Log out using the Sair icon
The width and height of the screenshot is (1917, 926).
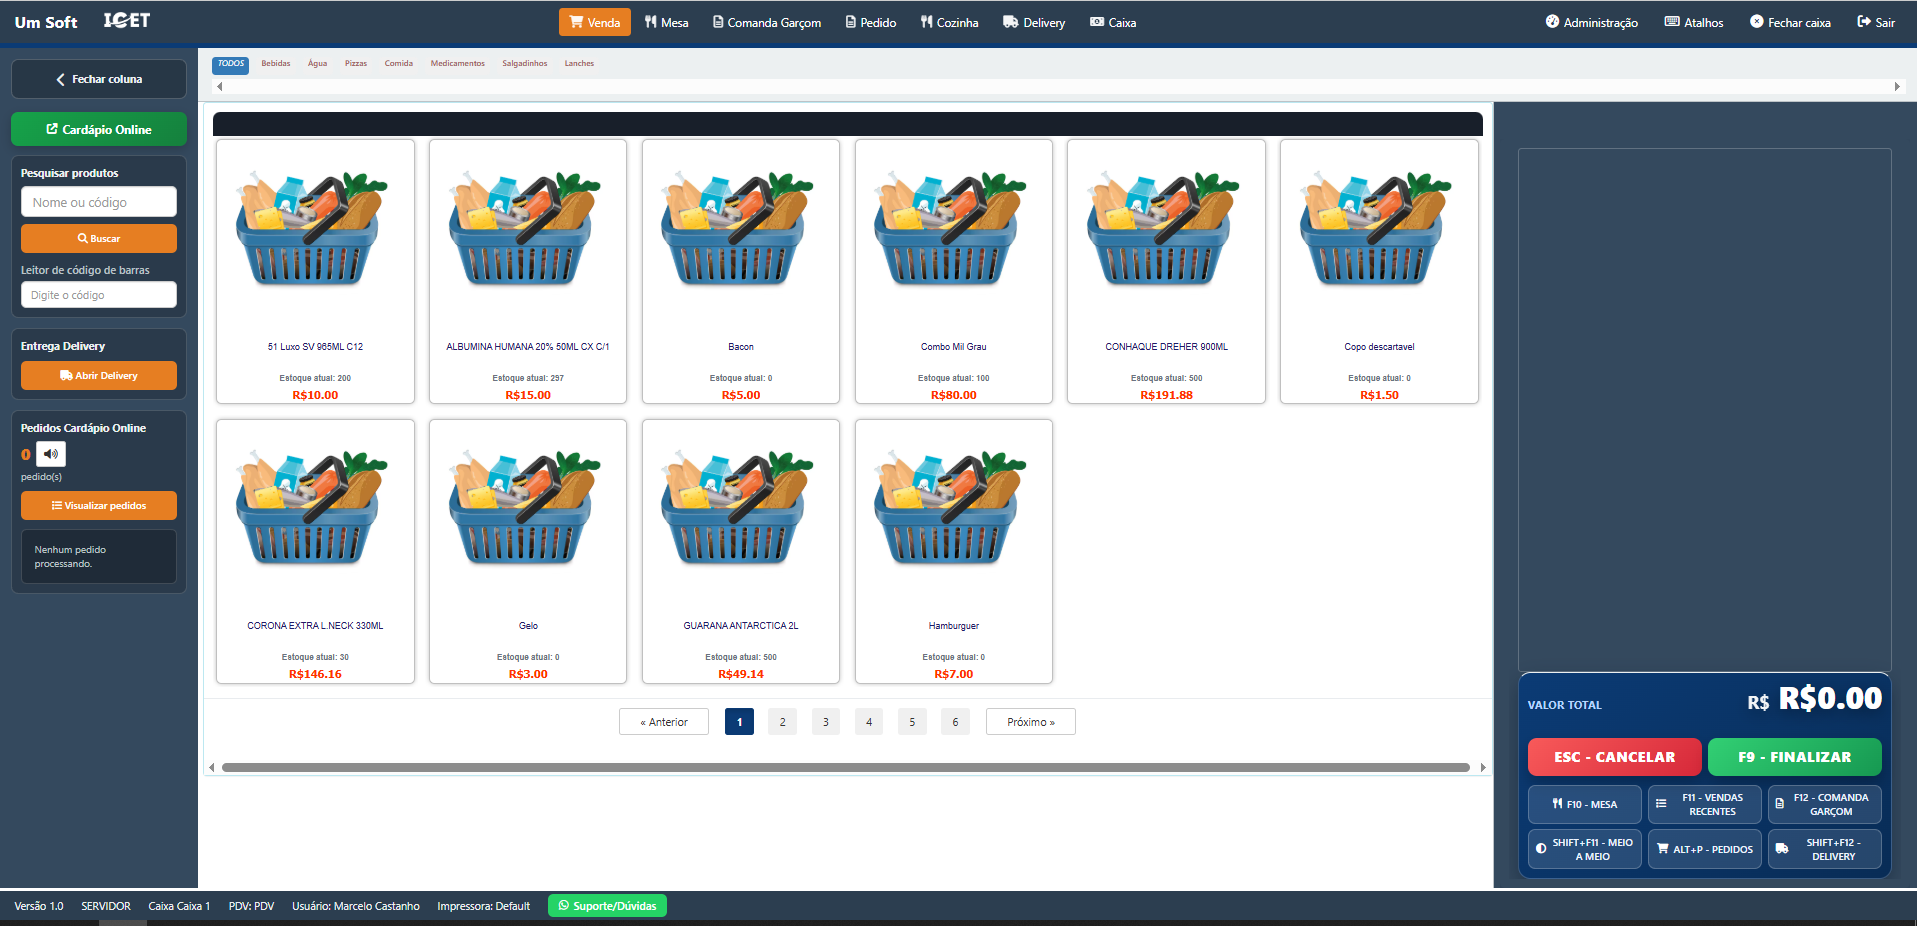click(1876, 22)
